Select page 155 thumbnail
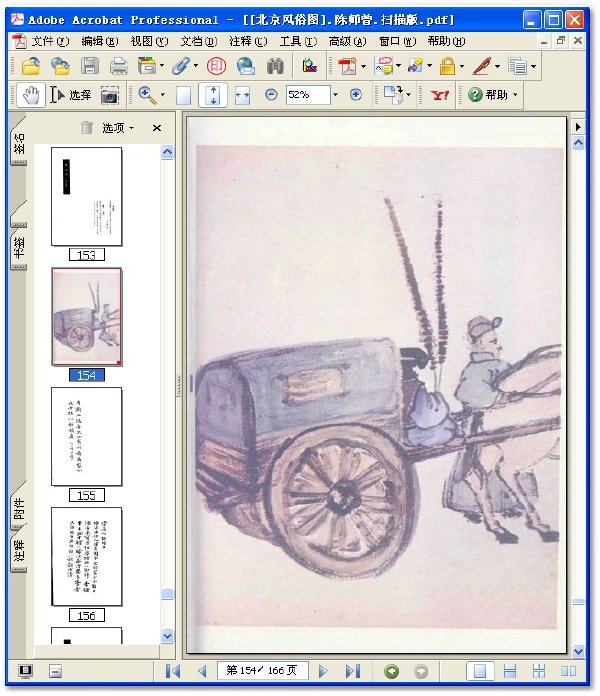600x696 pixels. (87, 437)
